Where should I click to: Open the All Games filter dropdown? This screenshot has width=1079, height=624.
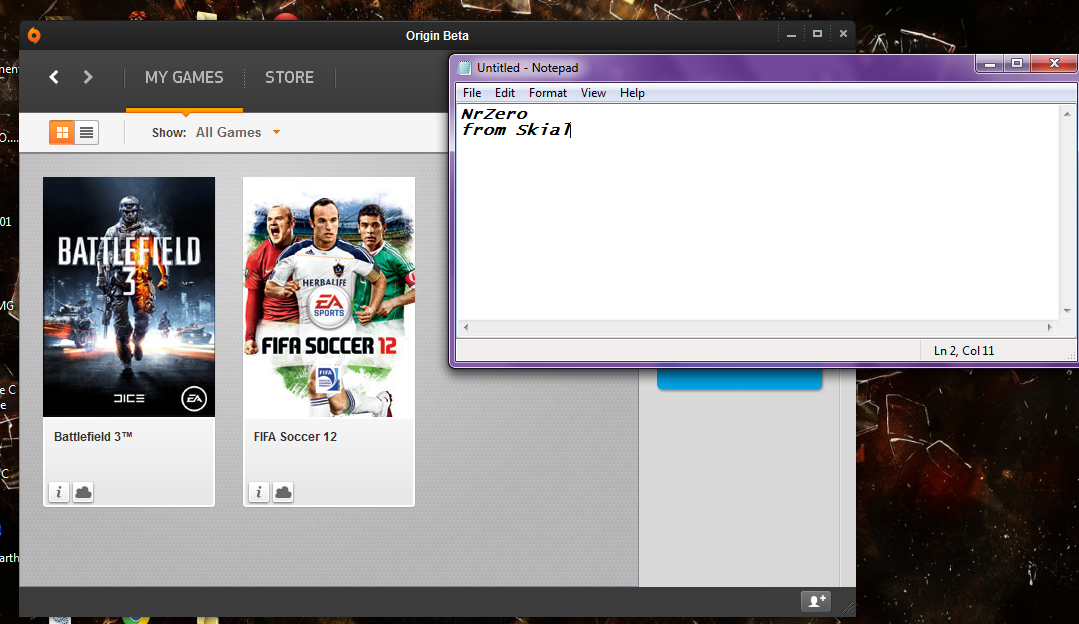(237, 132)
